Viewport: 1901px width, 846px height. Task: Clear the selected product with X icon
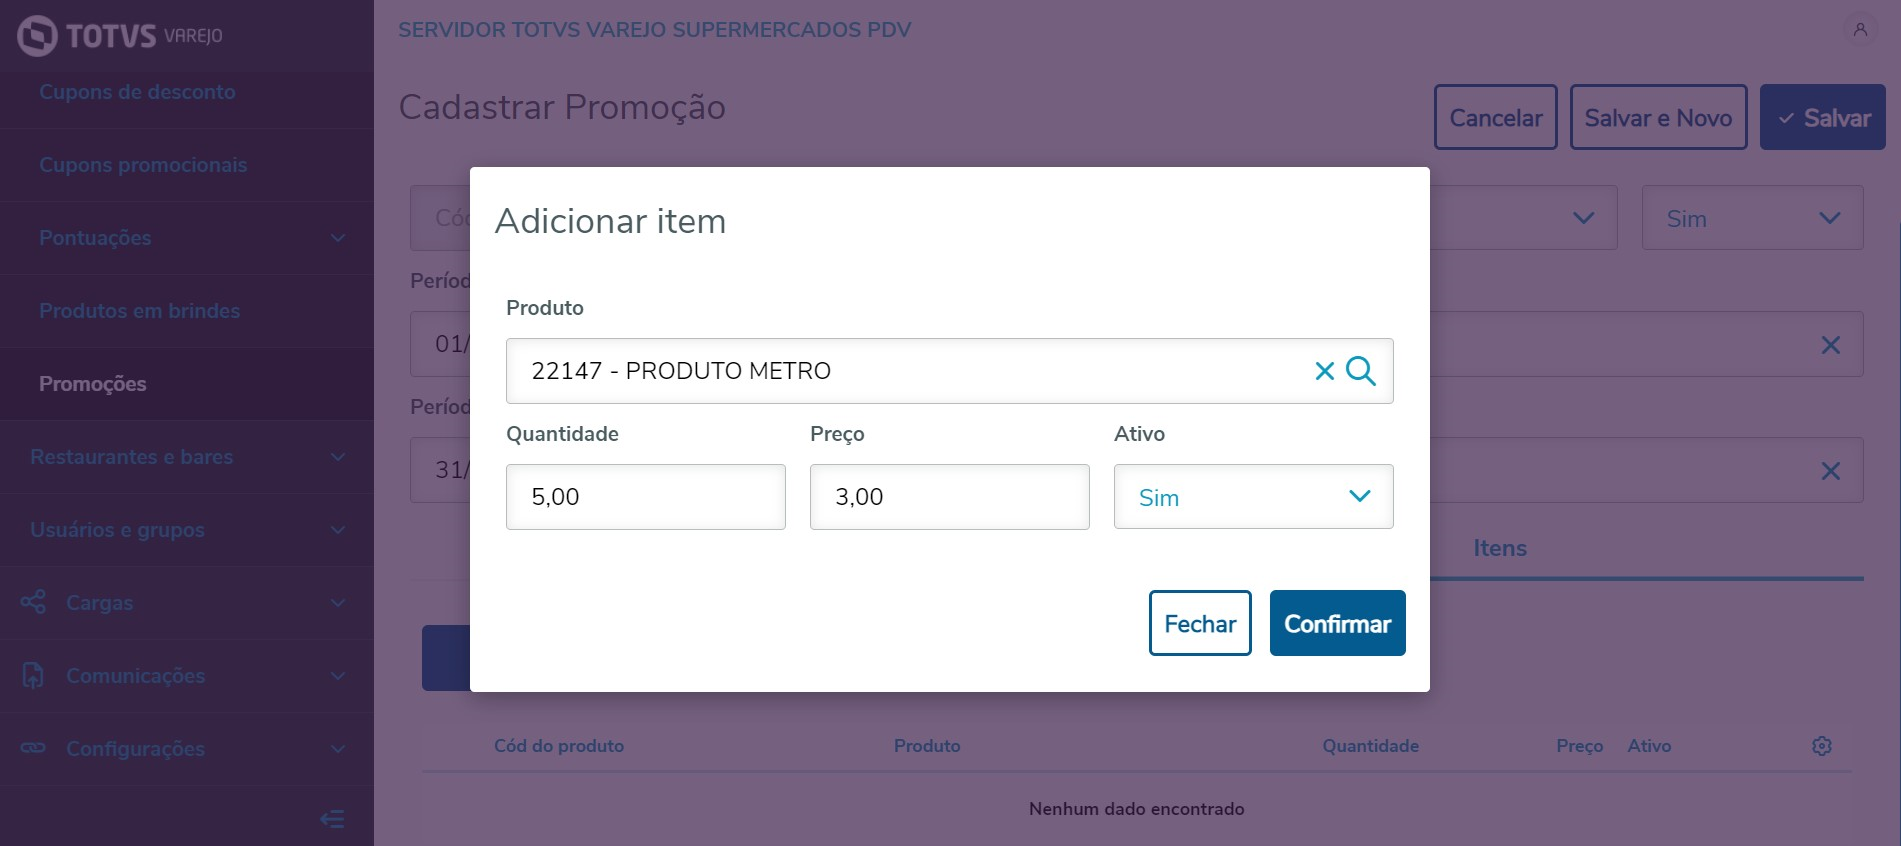point(1324,371)
